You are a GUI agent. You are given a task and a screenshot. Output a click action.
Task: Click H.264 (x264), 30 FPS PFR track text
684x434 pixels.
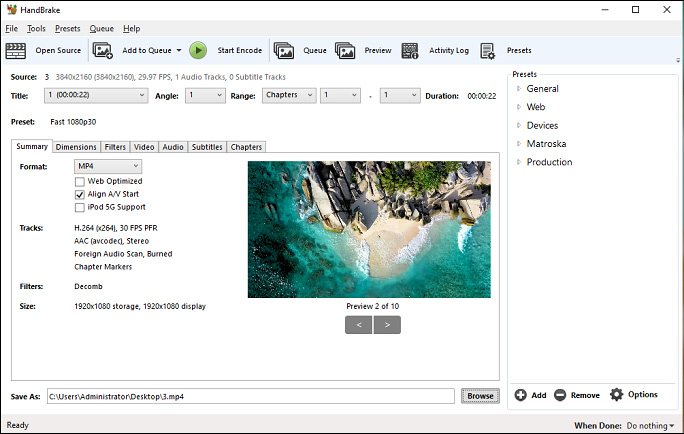(116, 228)
